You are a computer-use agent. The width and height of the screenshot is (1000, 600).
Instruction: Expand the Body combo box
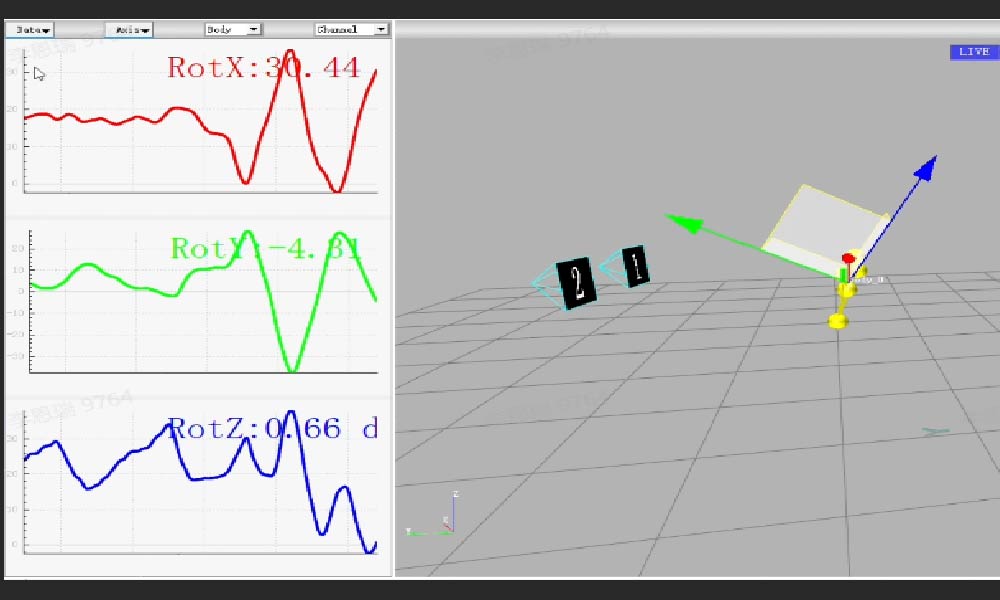[232, 30]
